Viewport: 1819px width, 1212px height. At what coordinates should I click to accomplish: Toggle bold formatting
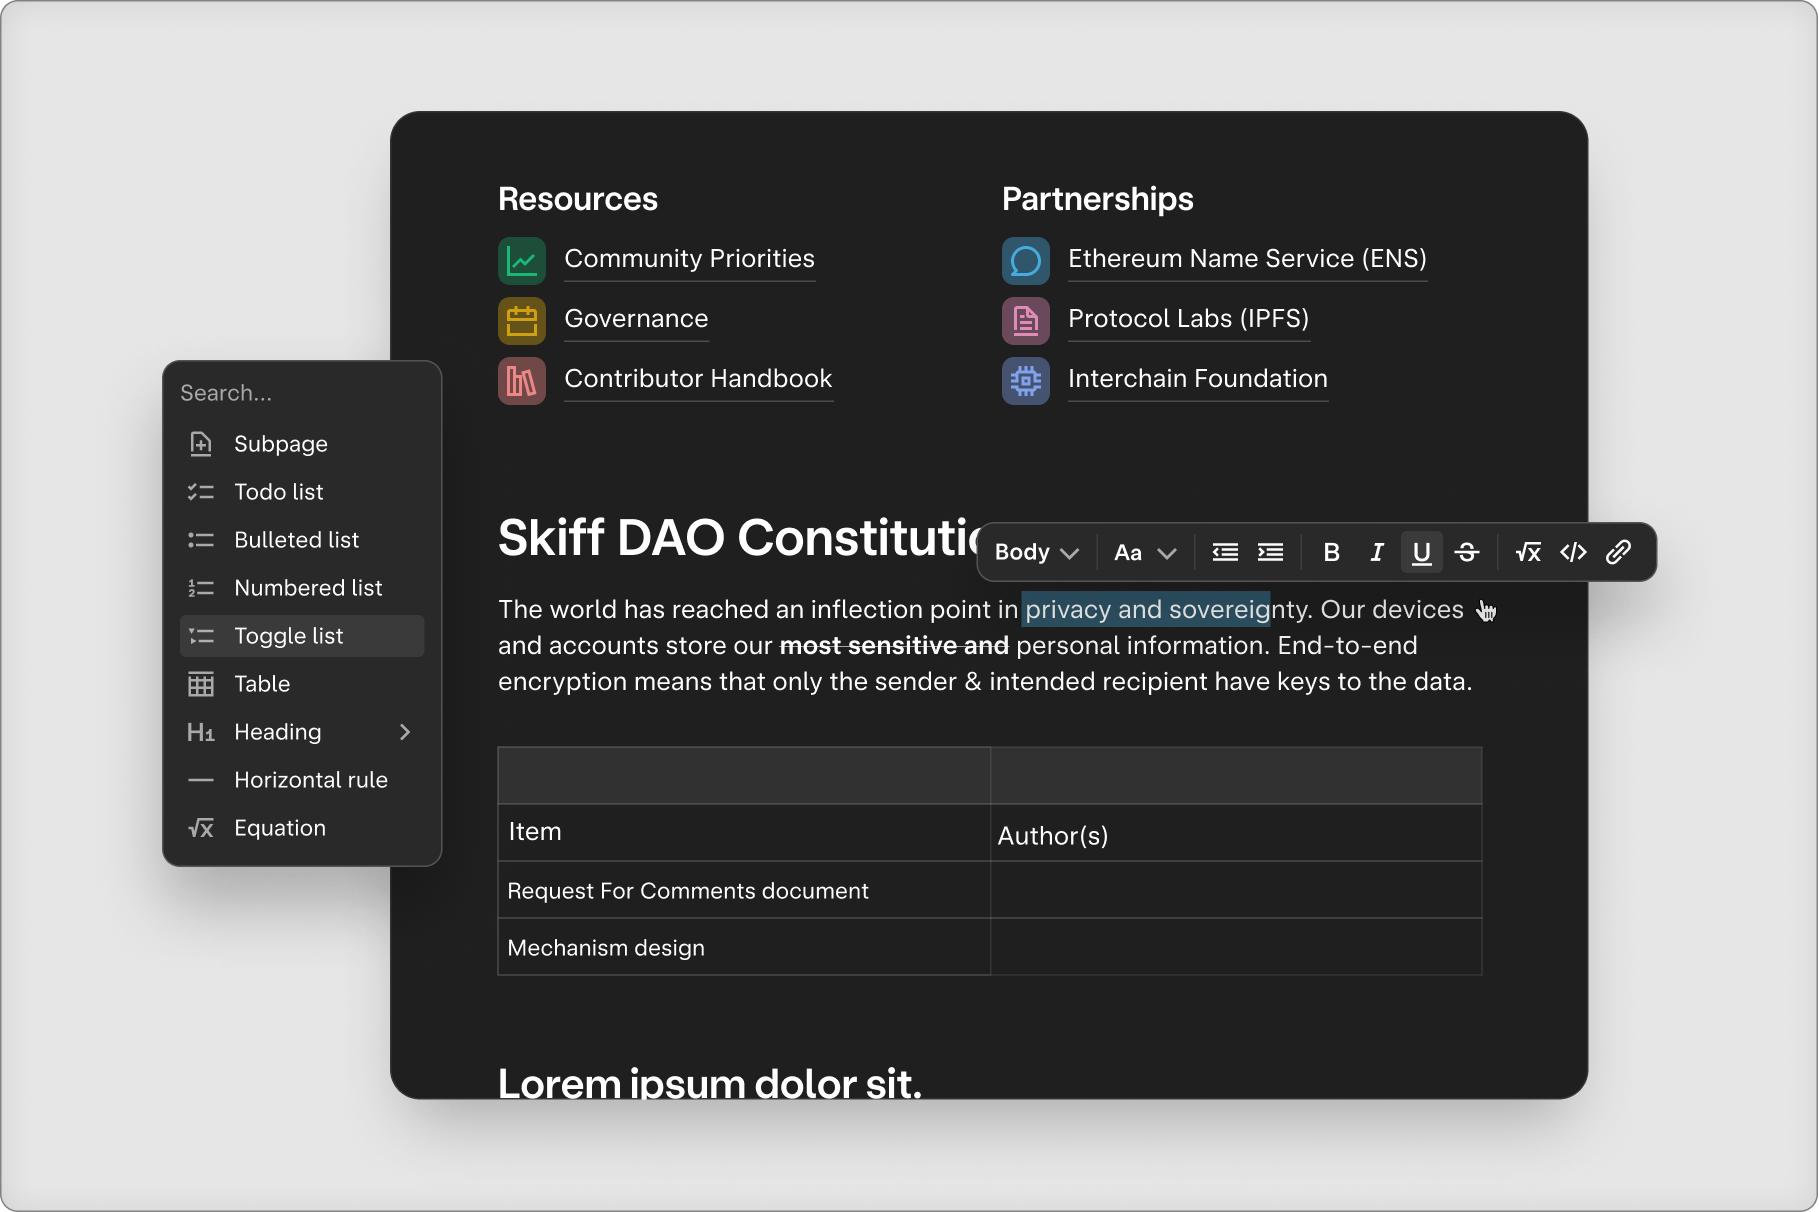tap(1331, 552)
